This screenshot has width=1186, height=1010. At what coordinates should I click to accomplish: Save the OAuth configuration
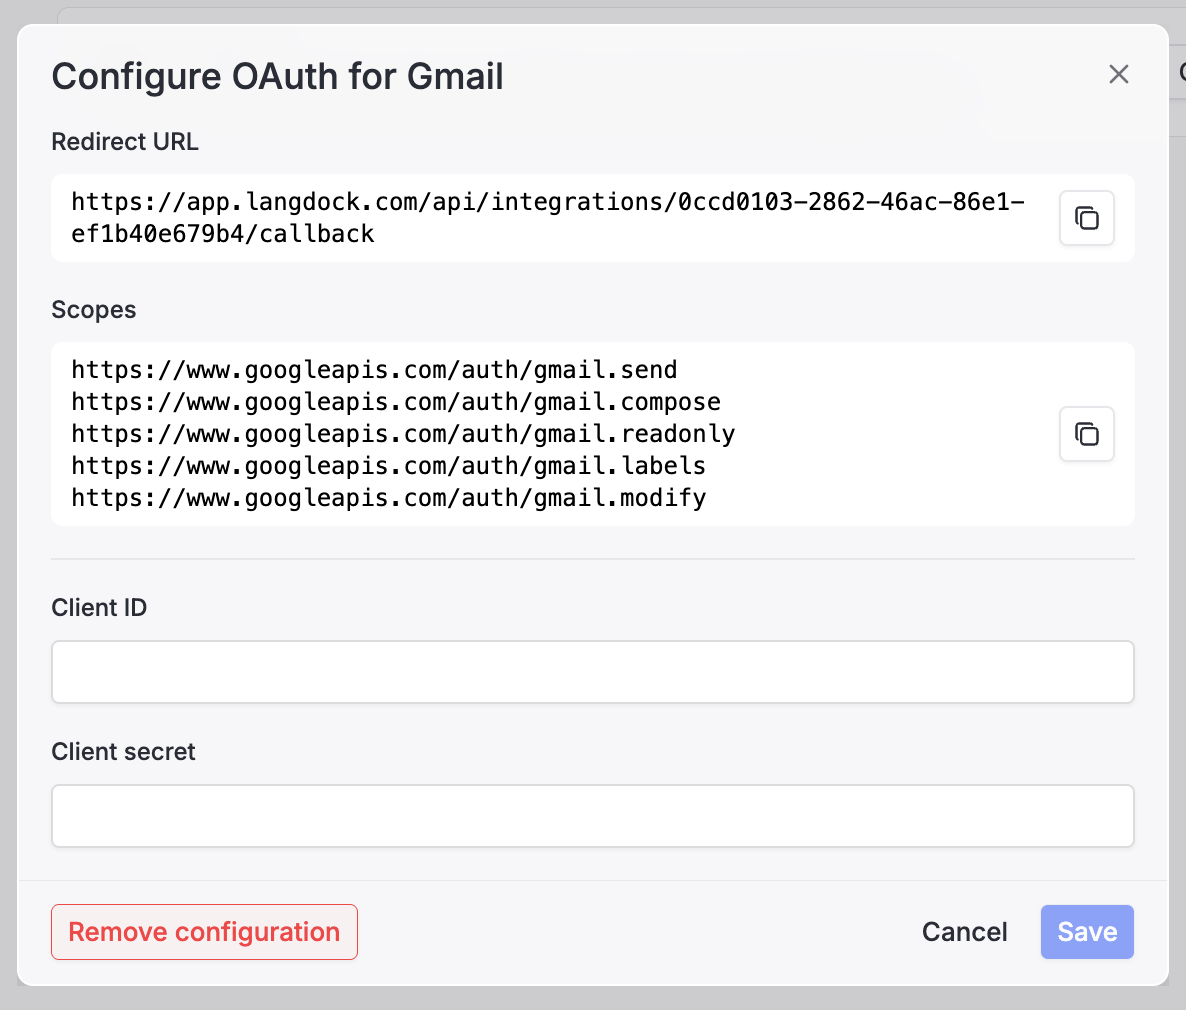(x=1087, y=932)
